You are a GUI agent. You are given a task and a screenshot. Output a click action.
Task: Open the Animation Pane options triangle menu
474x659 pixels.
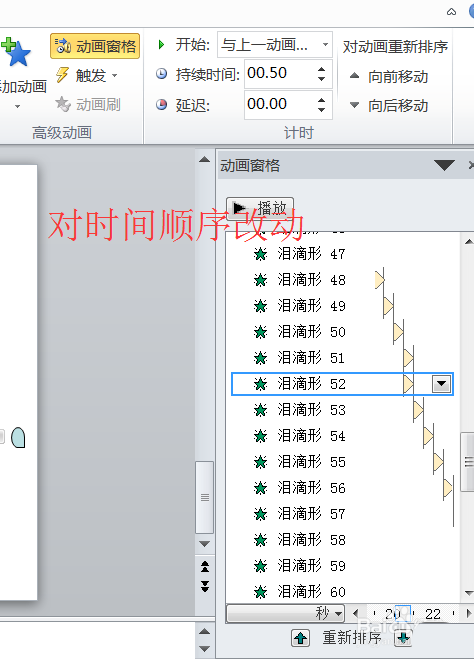[445, 165]
